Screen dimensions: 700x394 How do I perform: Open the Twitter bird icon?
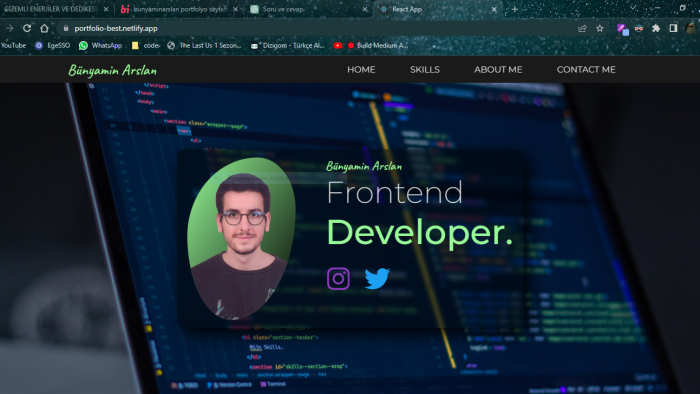[377, 278]
